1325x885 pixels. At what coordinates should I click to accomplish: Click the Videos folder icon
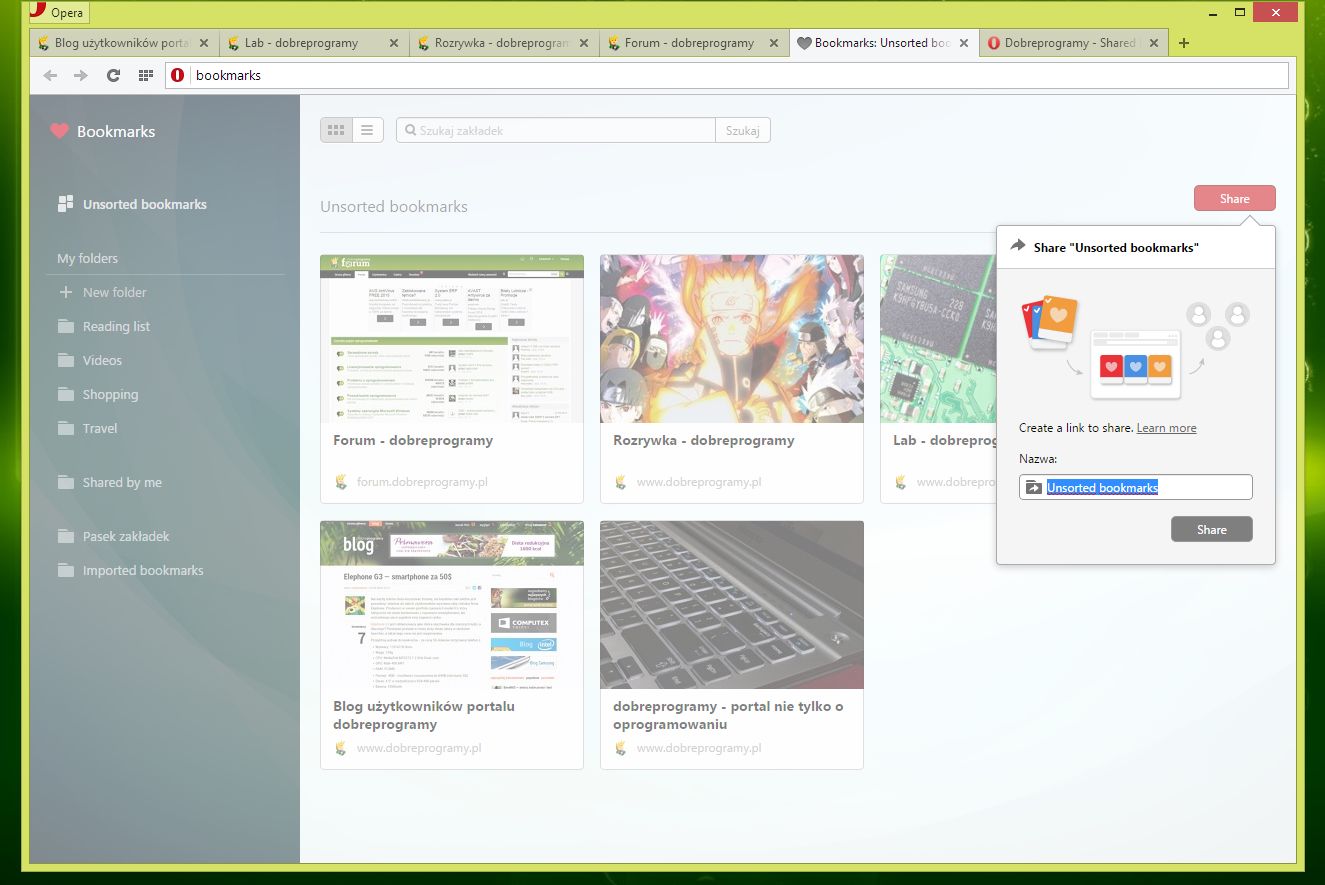66,360
